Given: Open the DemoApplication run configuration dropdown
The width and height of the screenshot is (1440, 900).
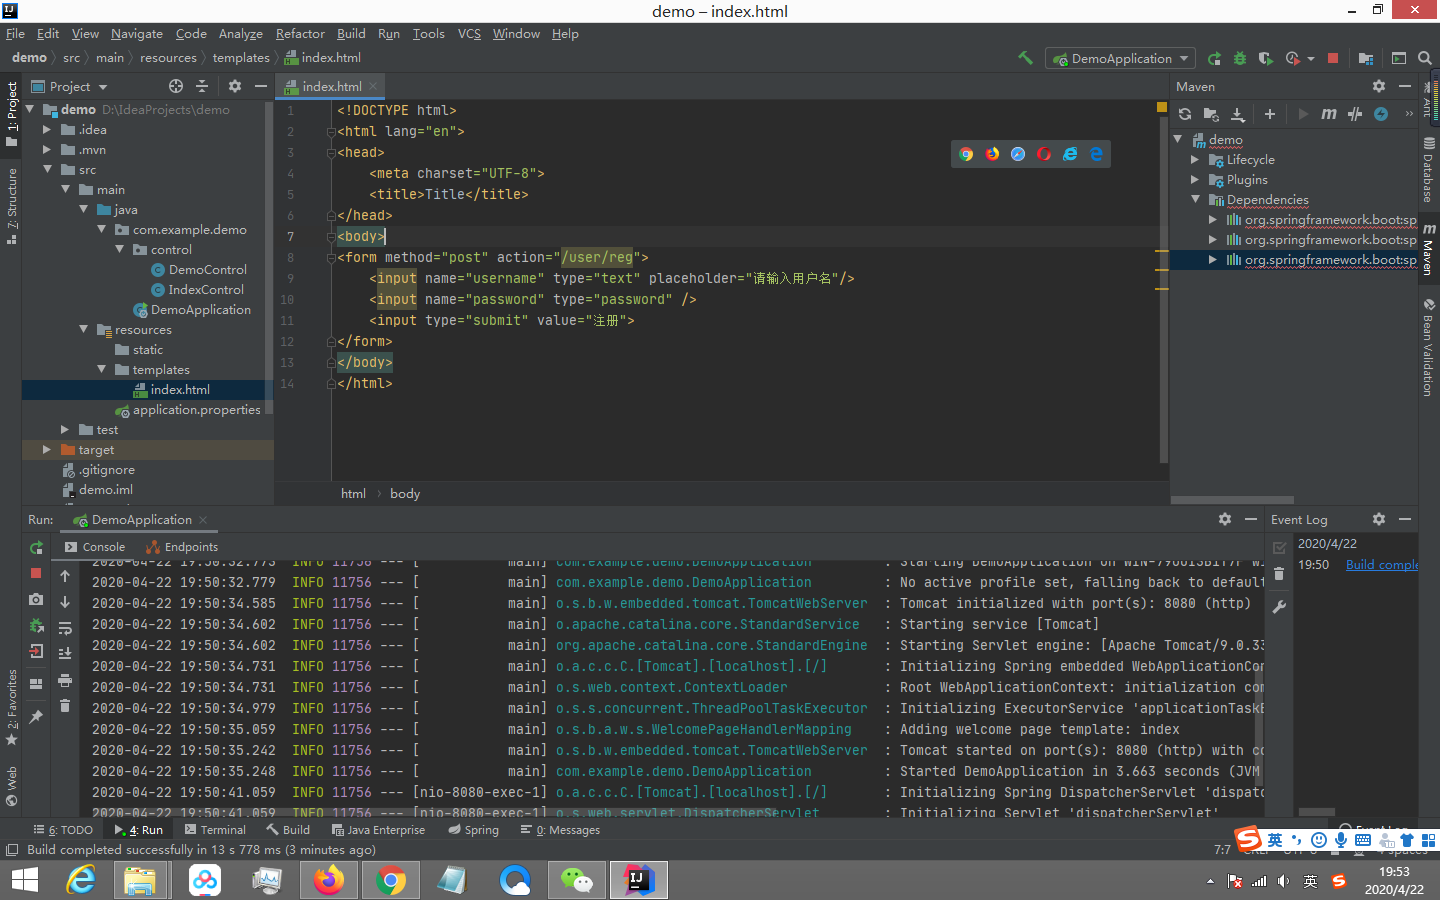Looking at the screenshot, I should pyautogui.click(x=1121, y=58).
